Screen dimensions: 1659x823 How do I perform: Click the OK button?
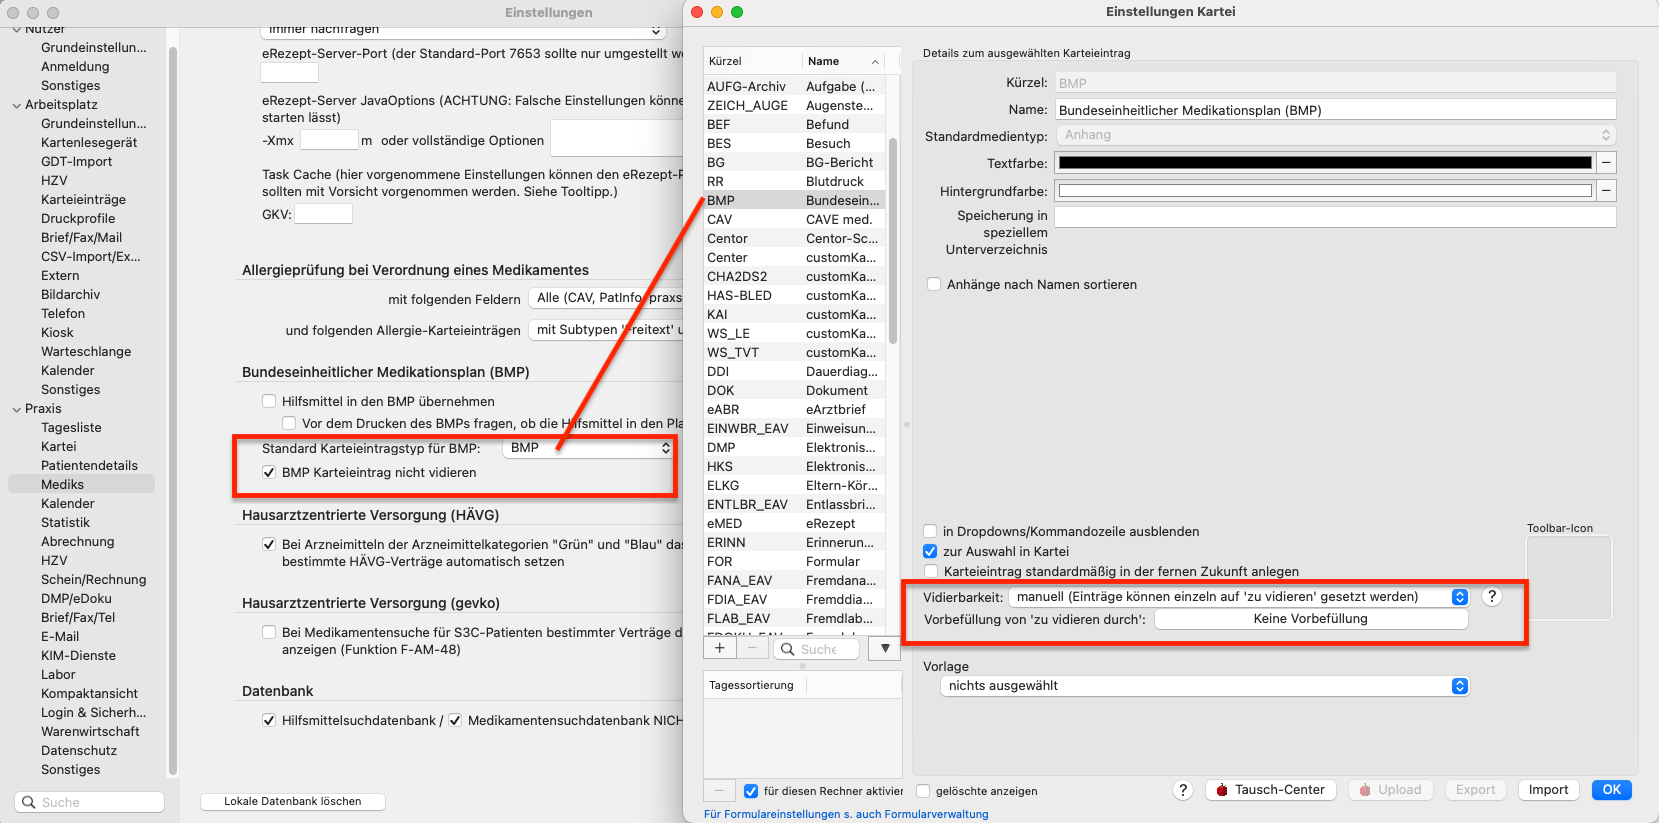pos(1611,790)
